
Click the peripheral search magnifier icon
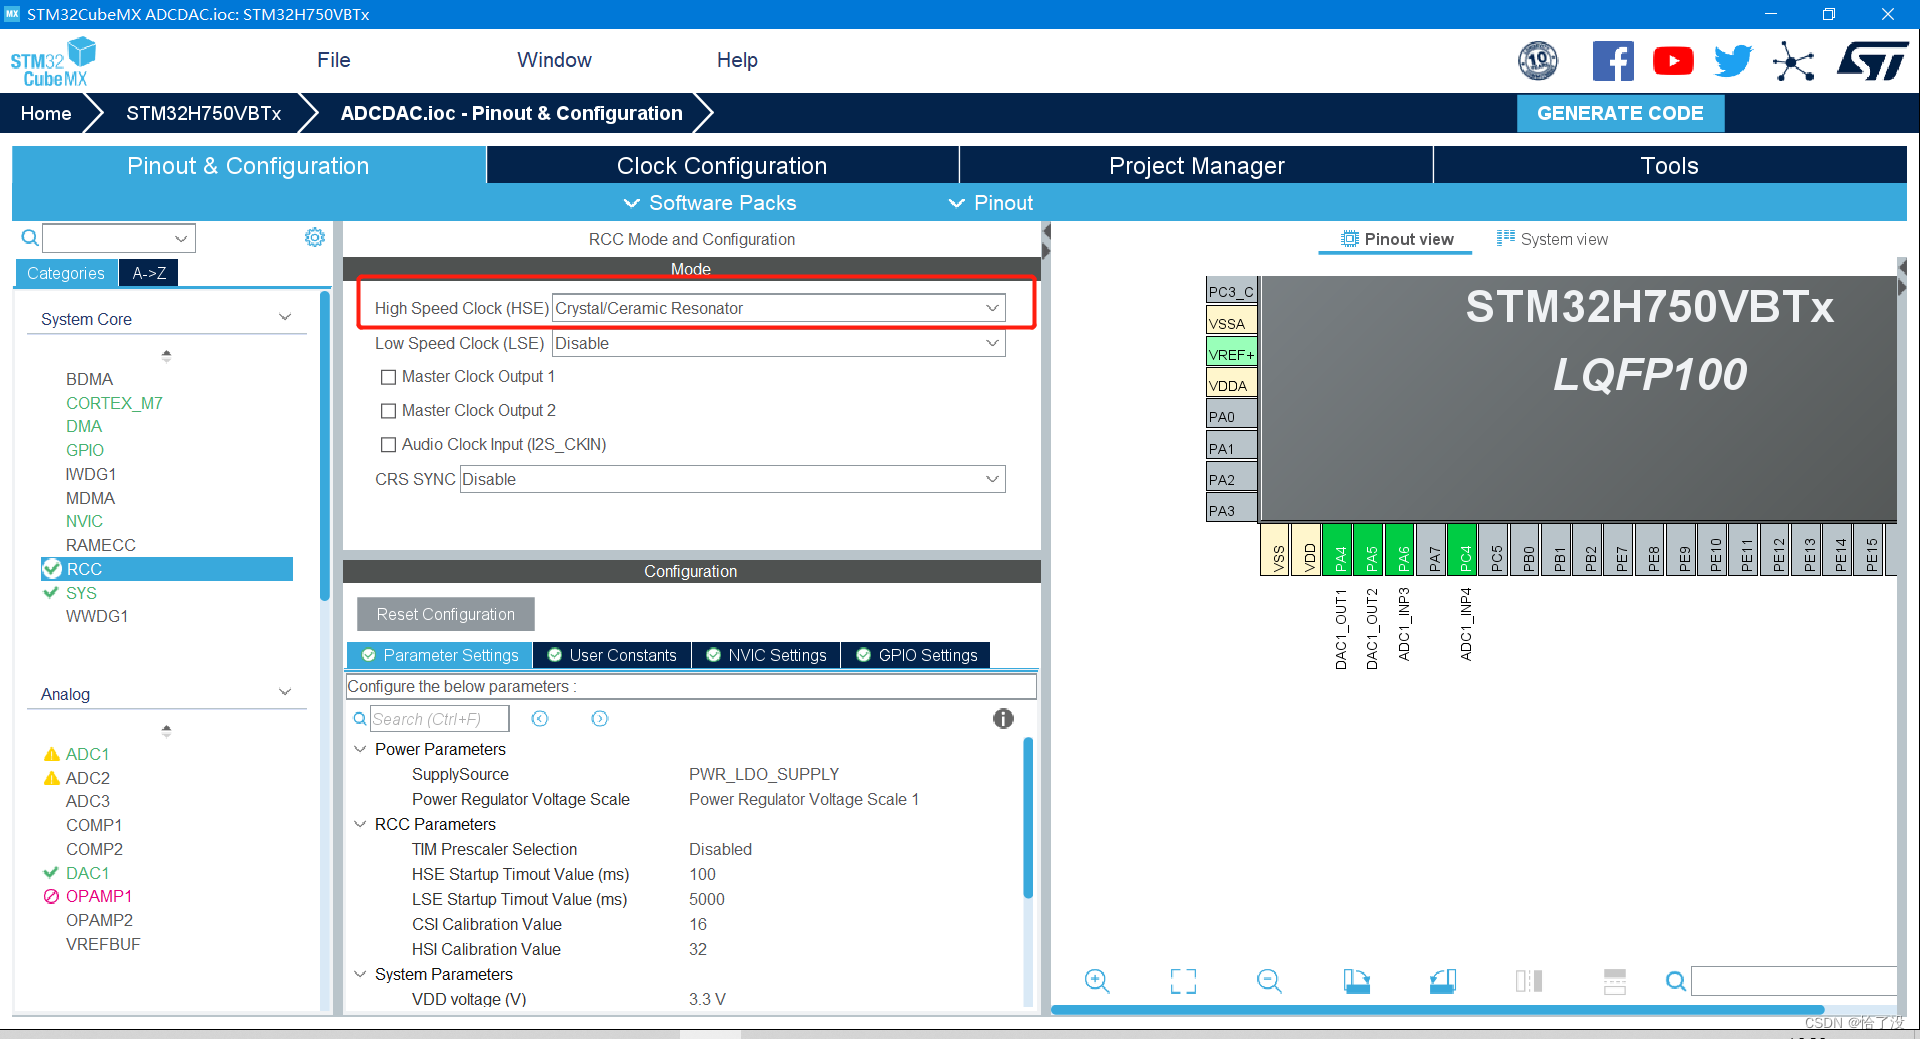30,238
